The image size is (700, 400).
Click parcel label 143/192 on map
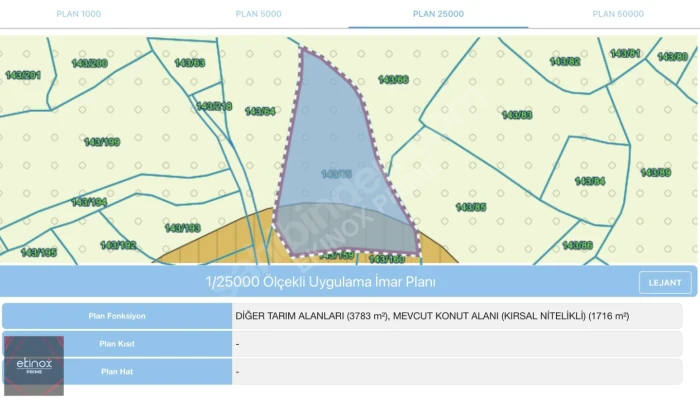(x=118, y=245)
